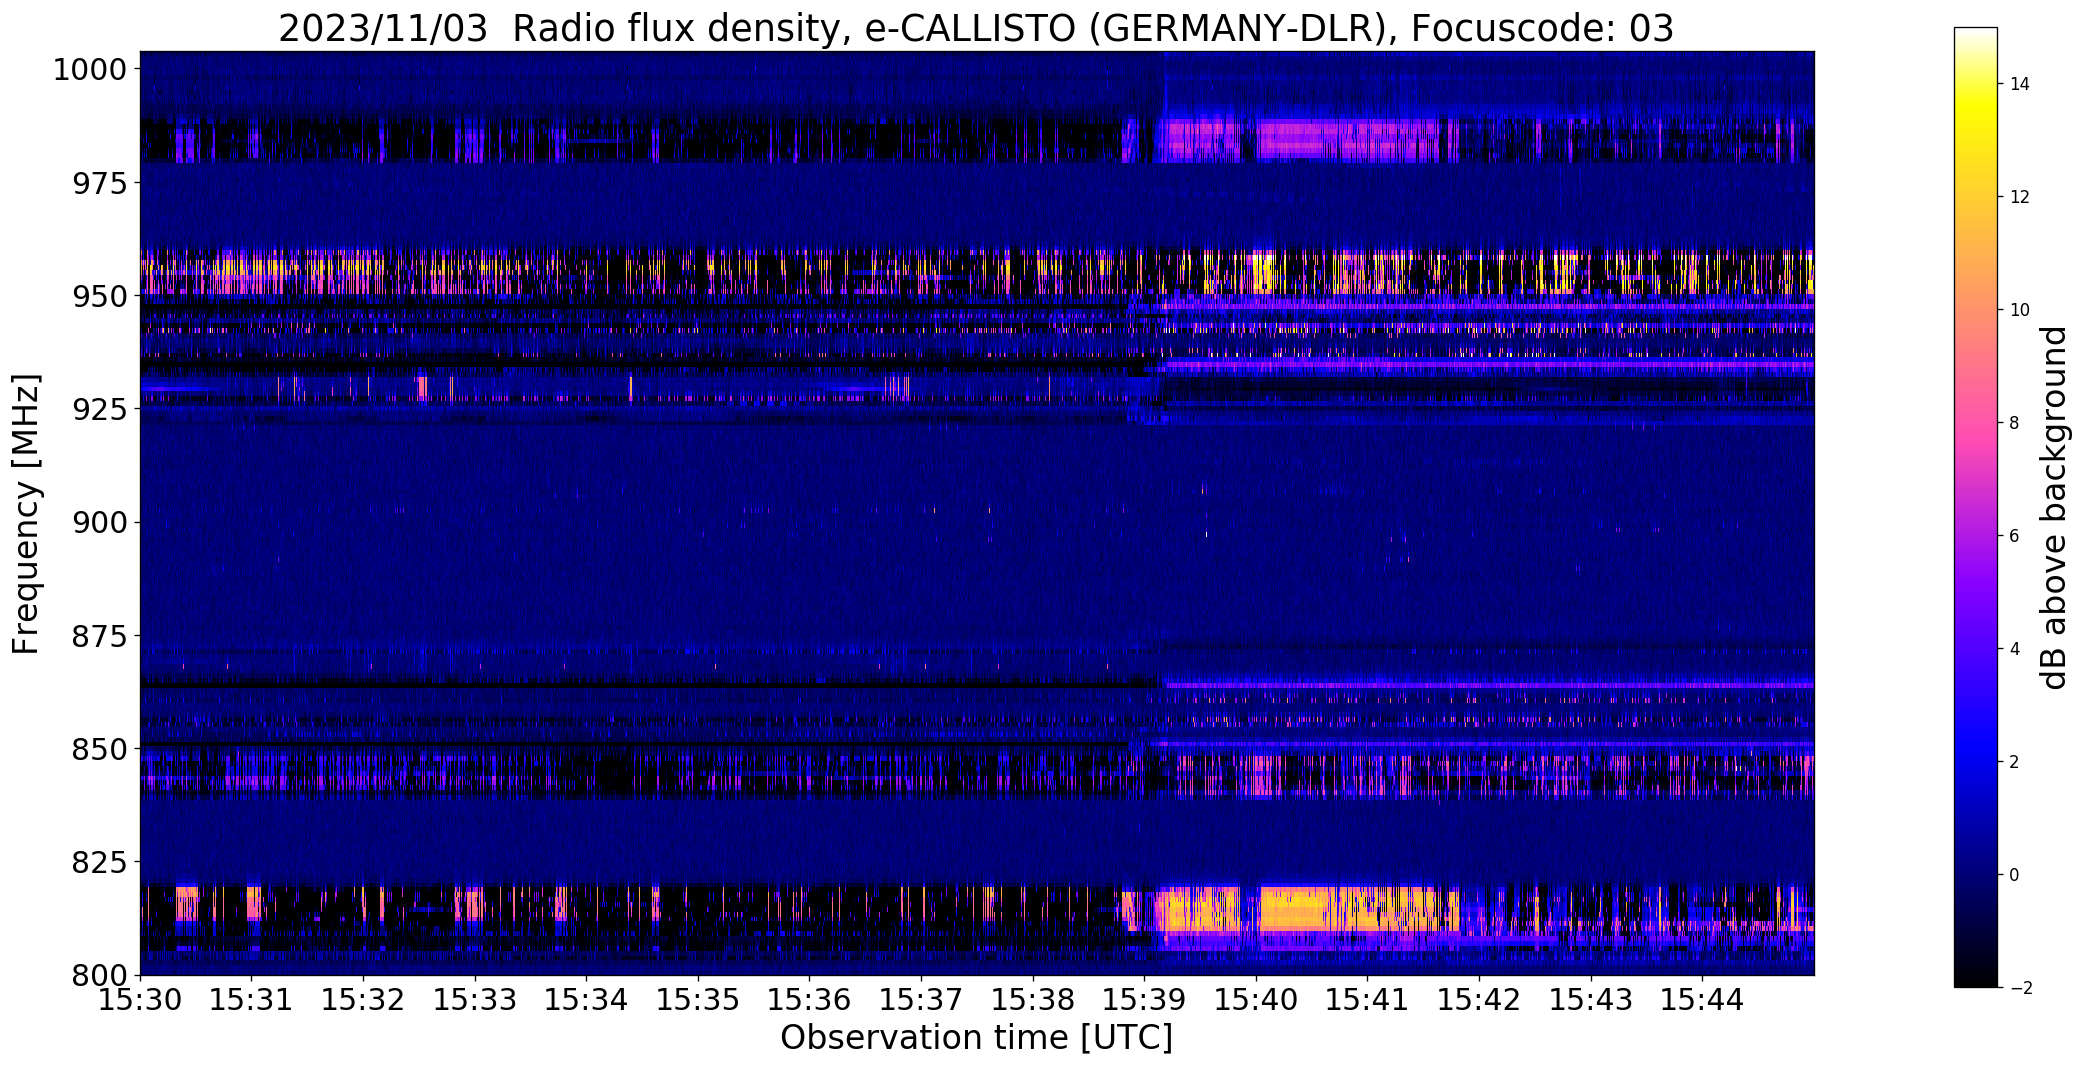Click the 15:39 time tick label

[1145, 1000]
